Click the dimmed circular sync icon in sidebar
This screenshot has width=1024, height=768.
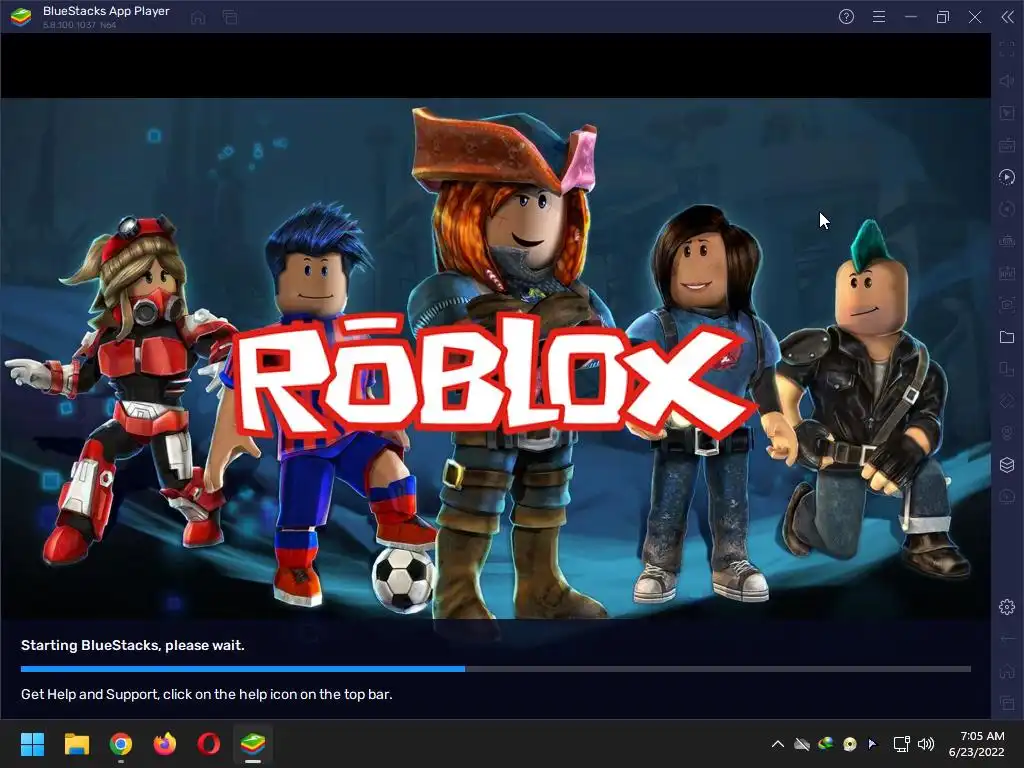pyautogui.click(x=1007, y=209)
